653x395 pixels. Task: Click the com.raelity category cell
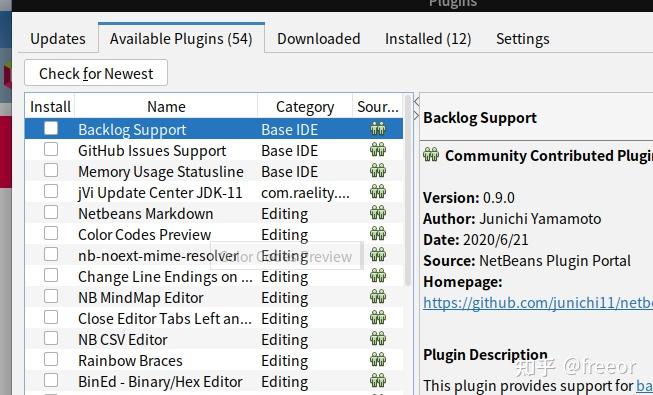(305, 193)
